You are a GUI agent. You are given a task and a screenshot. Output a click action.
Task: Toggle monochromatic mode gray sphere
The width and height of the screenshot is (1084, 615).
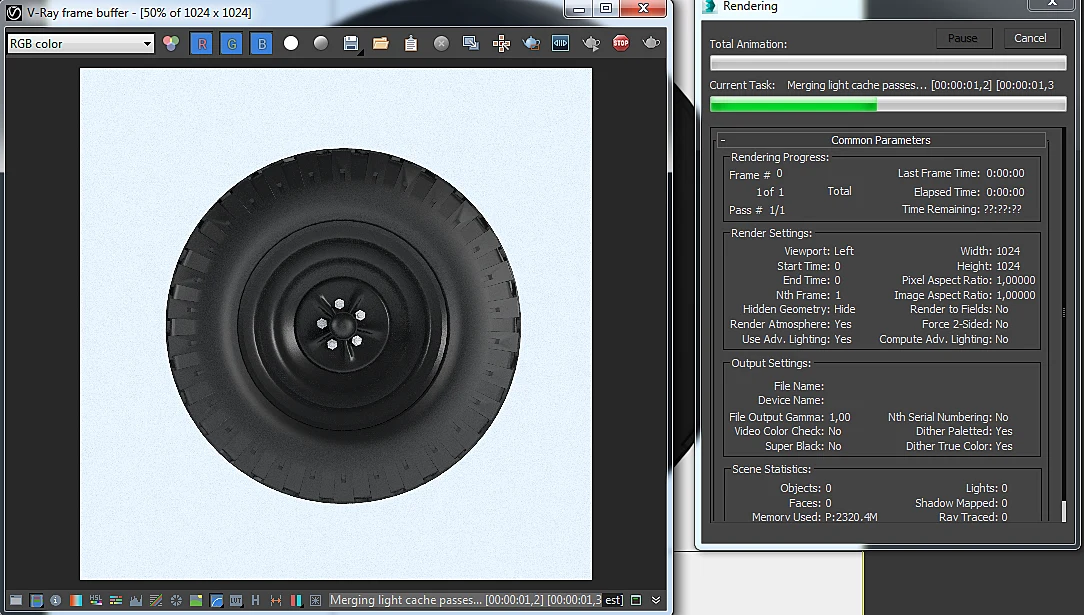[x=321, y=44]
